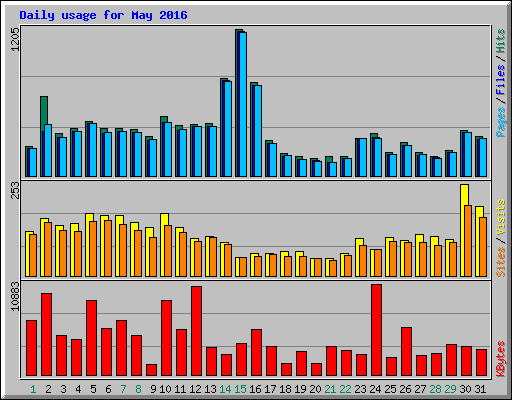Click day label 22 on x-axis
The height and width of the screenshot is (400, 512).
[345, 389]
